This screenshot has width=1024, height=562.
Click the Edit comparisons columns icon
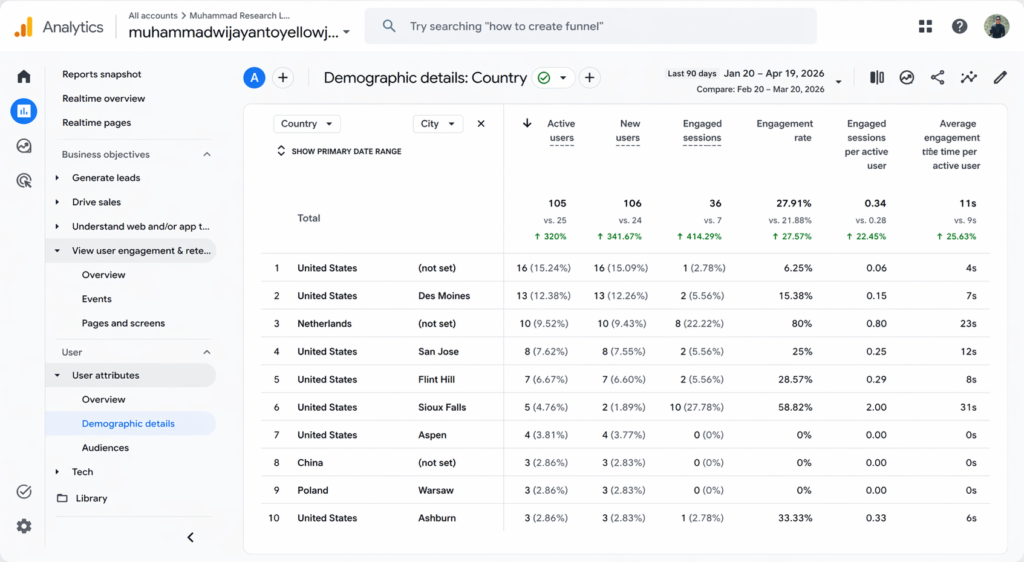point(877,78)
